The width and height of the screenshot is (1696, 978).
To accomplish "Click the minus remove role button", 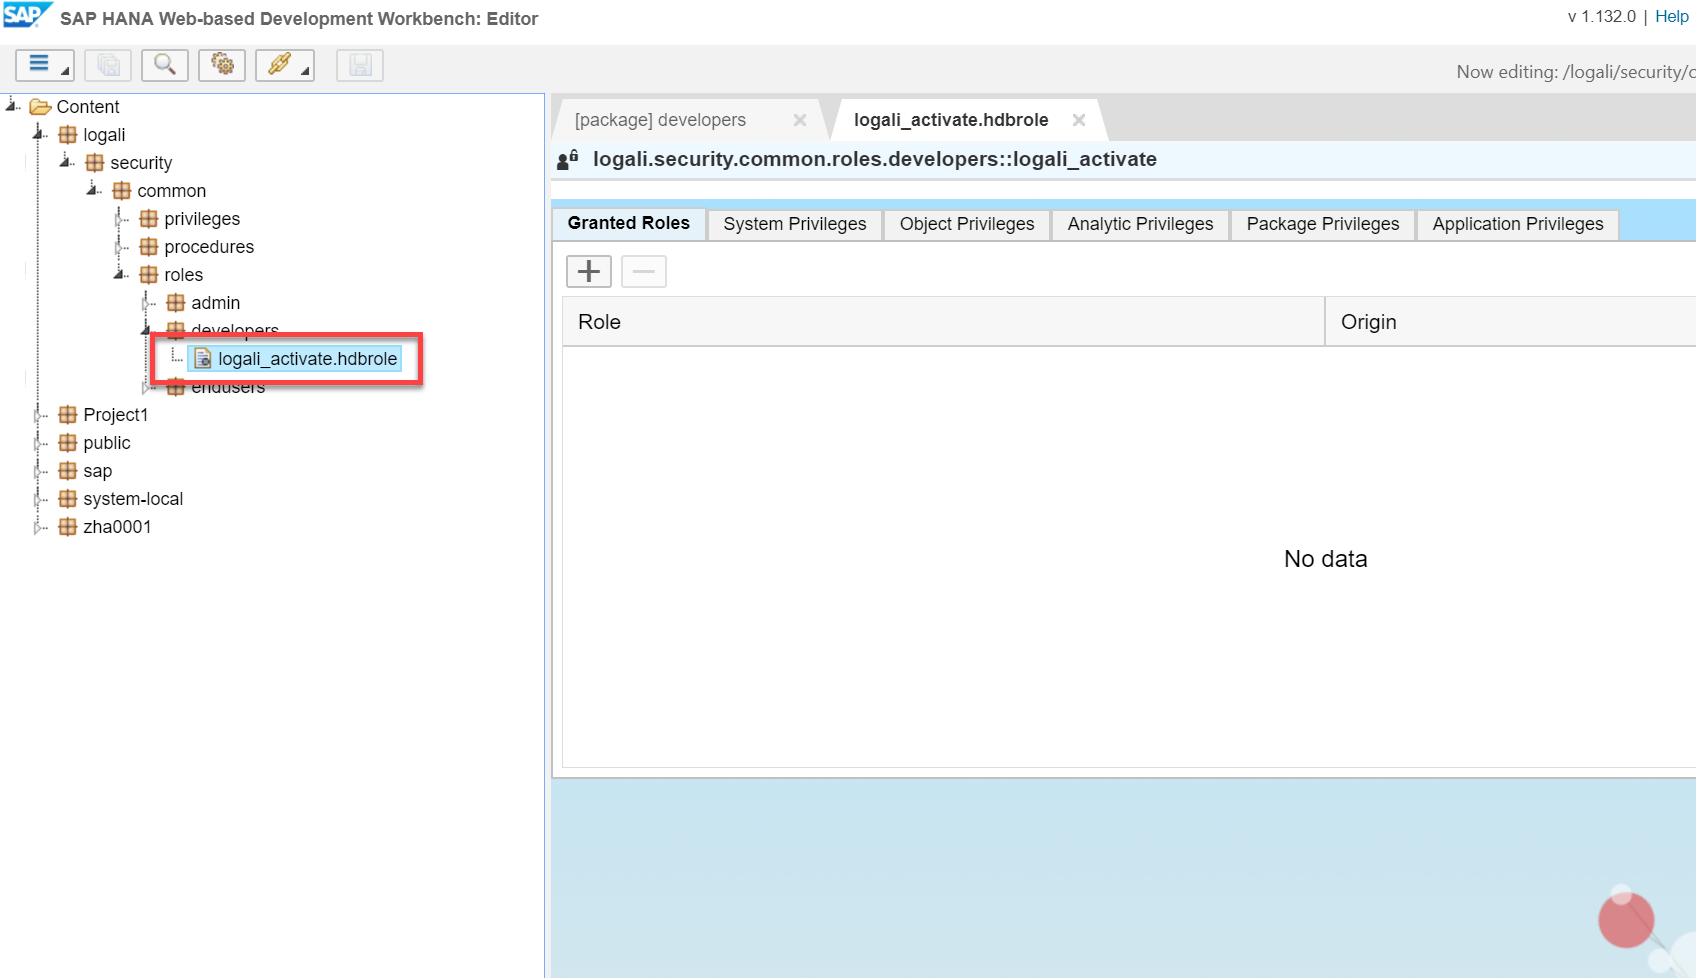I will pyautogui.click(x=644, y=271).
